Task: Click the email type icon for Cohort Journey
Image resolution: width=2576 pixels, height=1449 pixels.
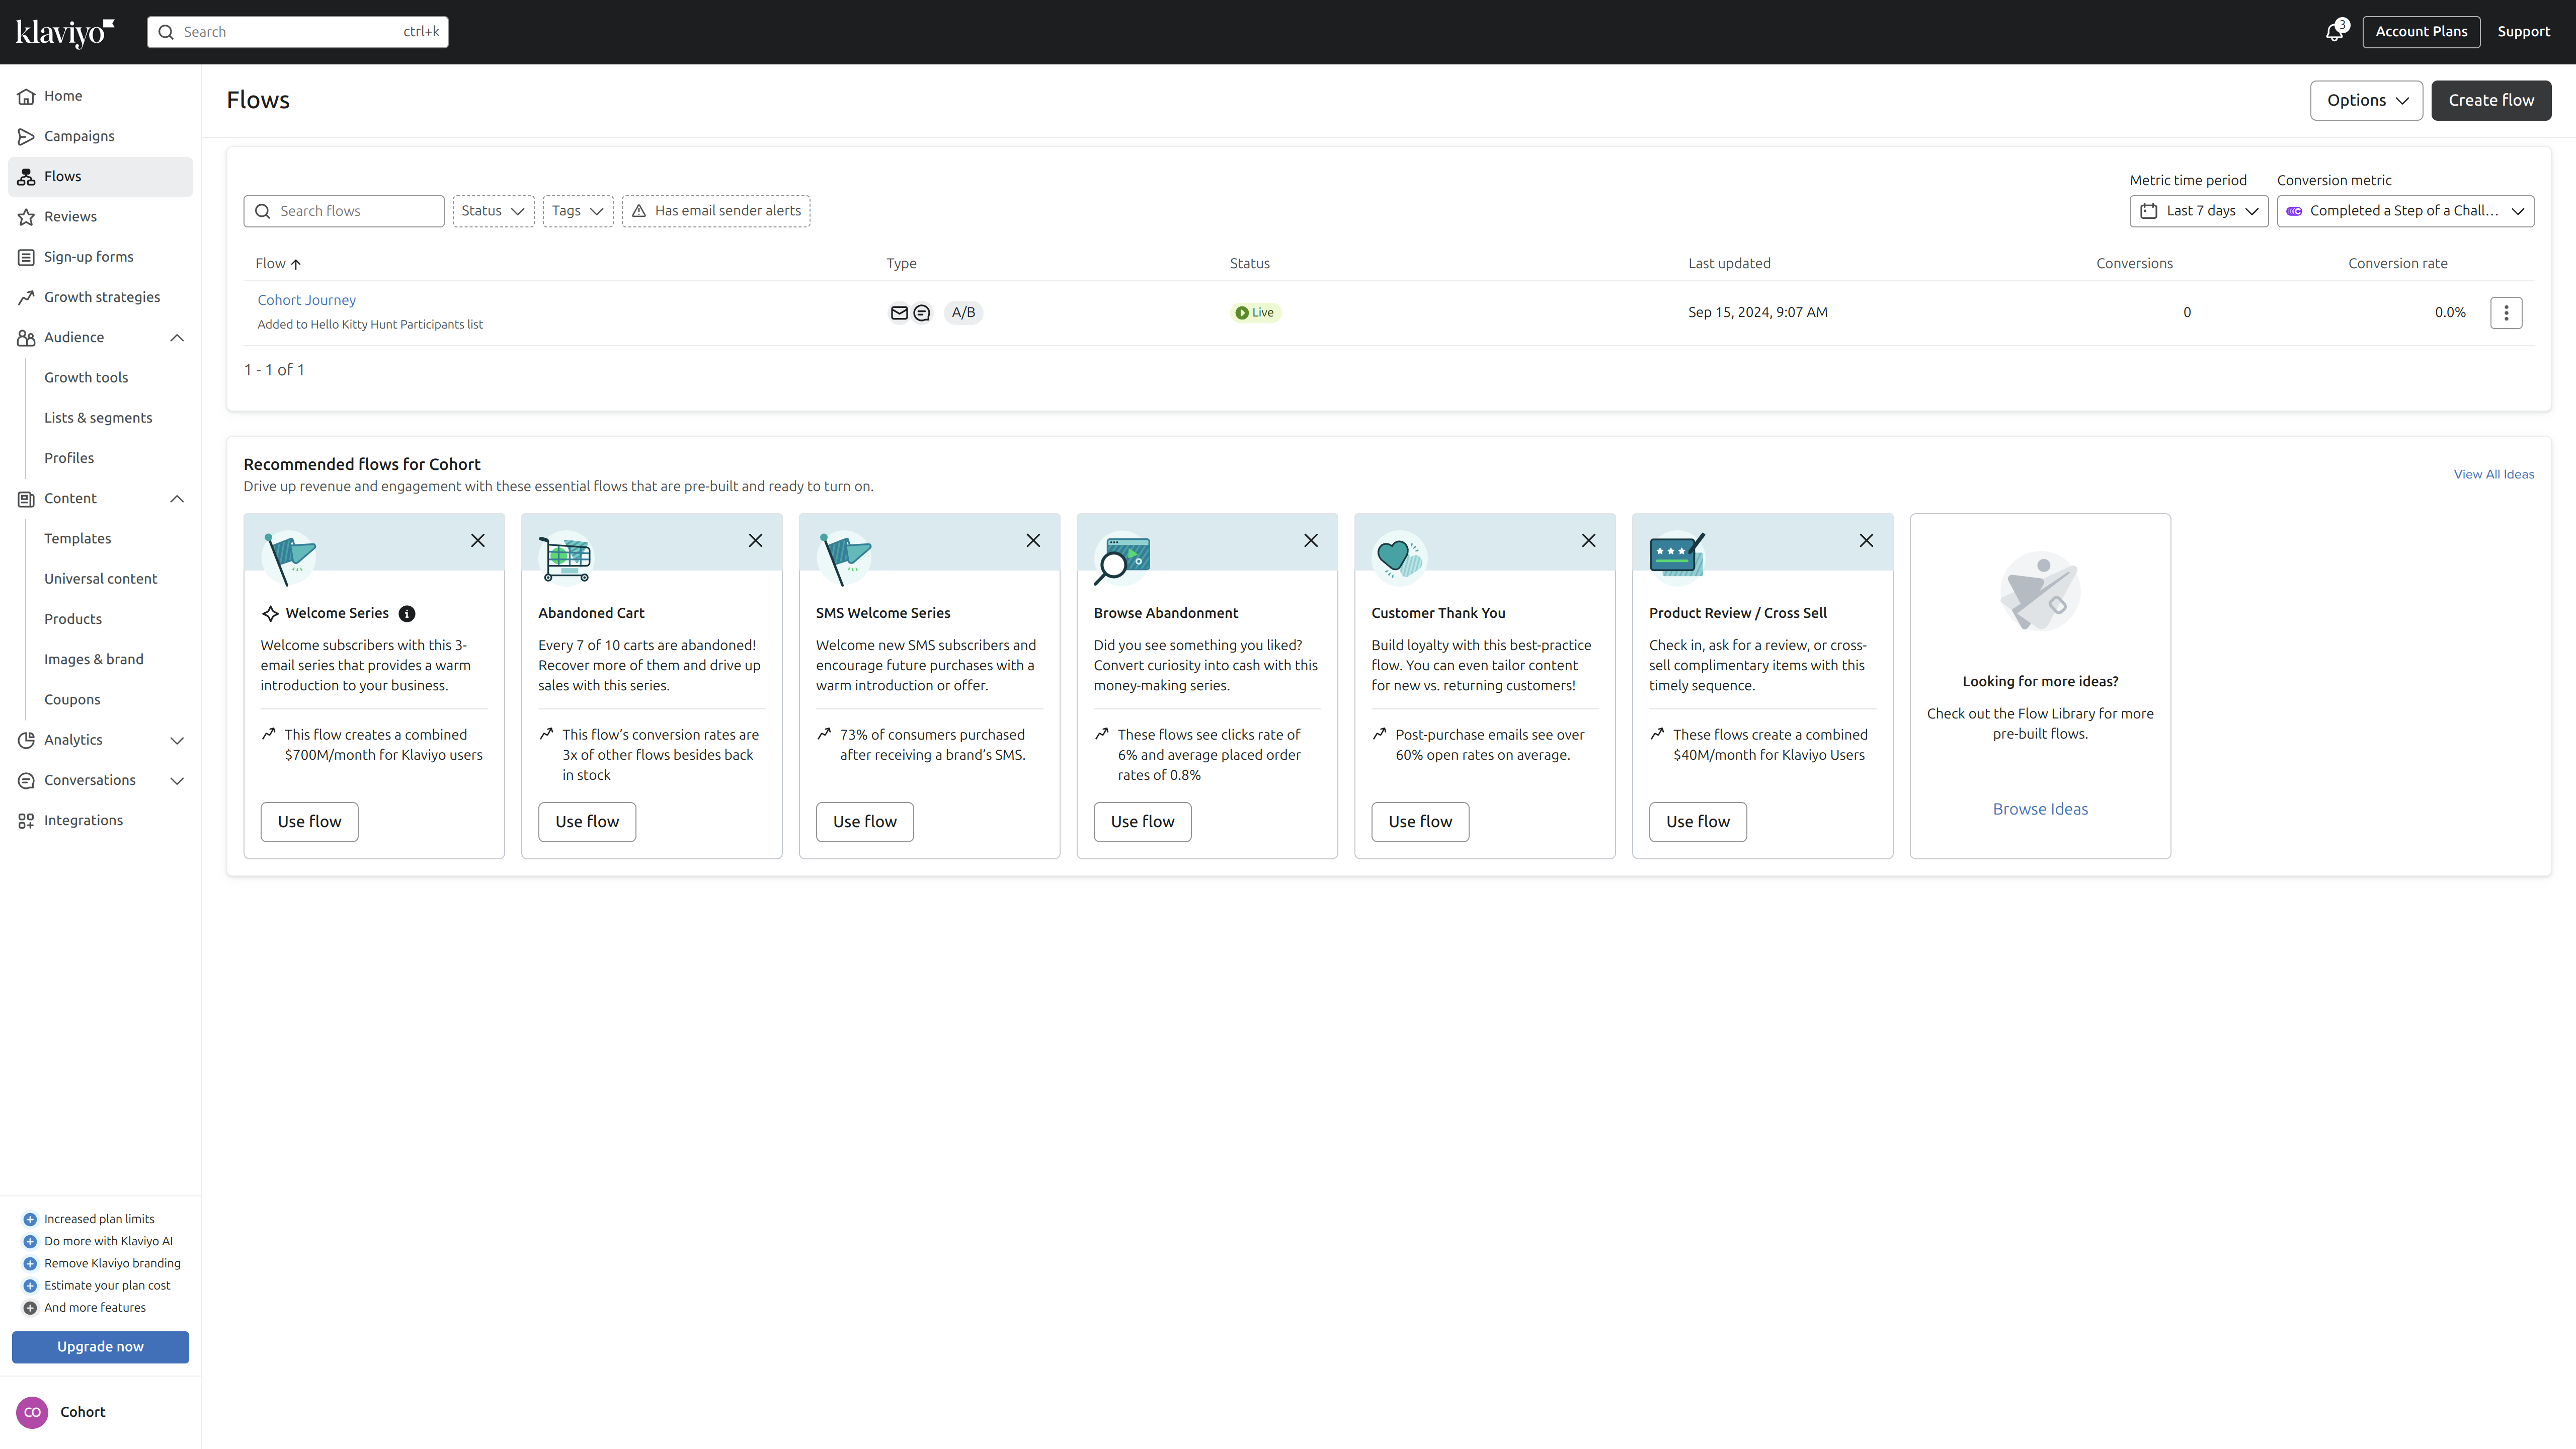Action: pyautogui.click(x=899, y=313)
